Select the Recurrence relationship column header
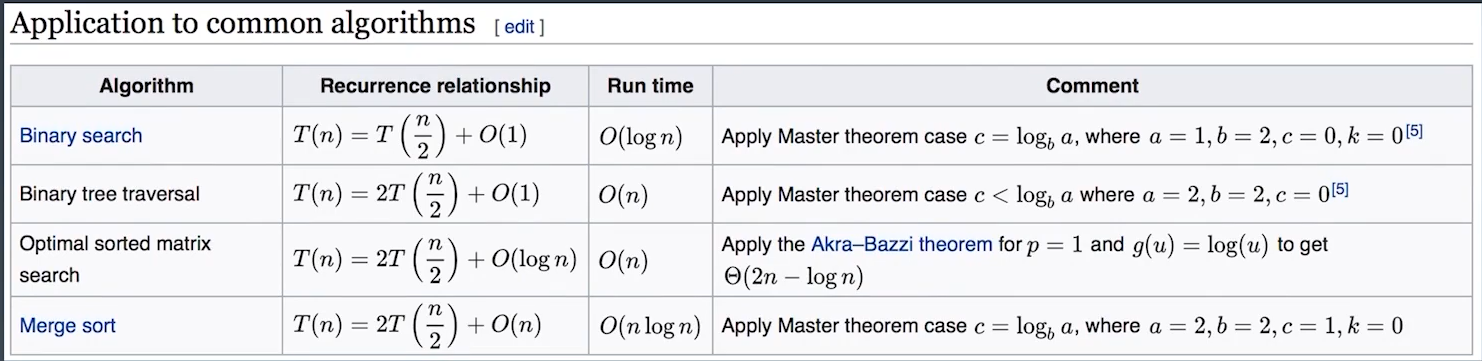This screenshot has height=361, width=1482. [435, 86]
